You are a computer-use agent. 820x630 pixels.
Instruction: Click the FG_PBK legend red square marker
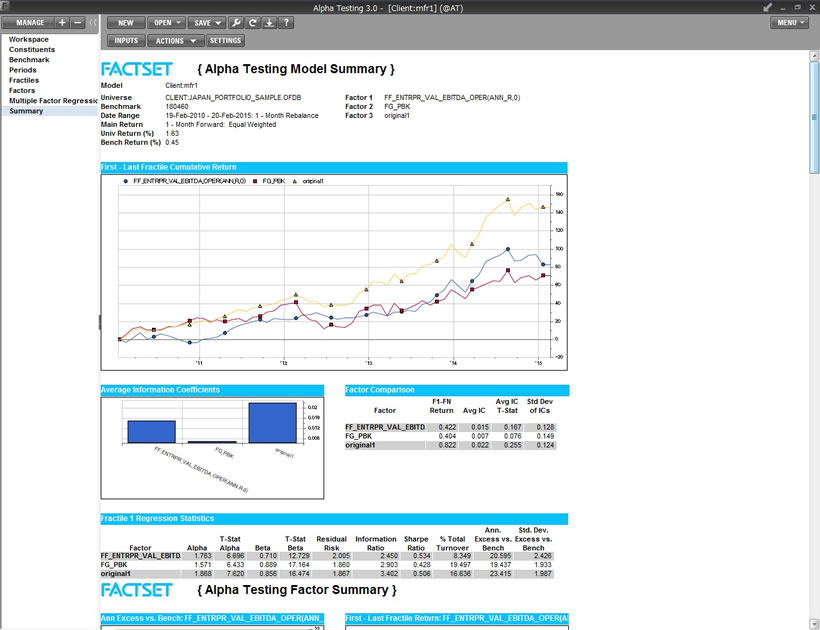[255, 181]
